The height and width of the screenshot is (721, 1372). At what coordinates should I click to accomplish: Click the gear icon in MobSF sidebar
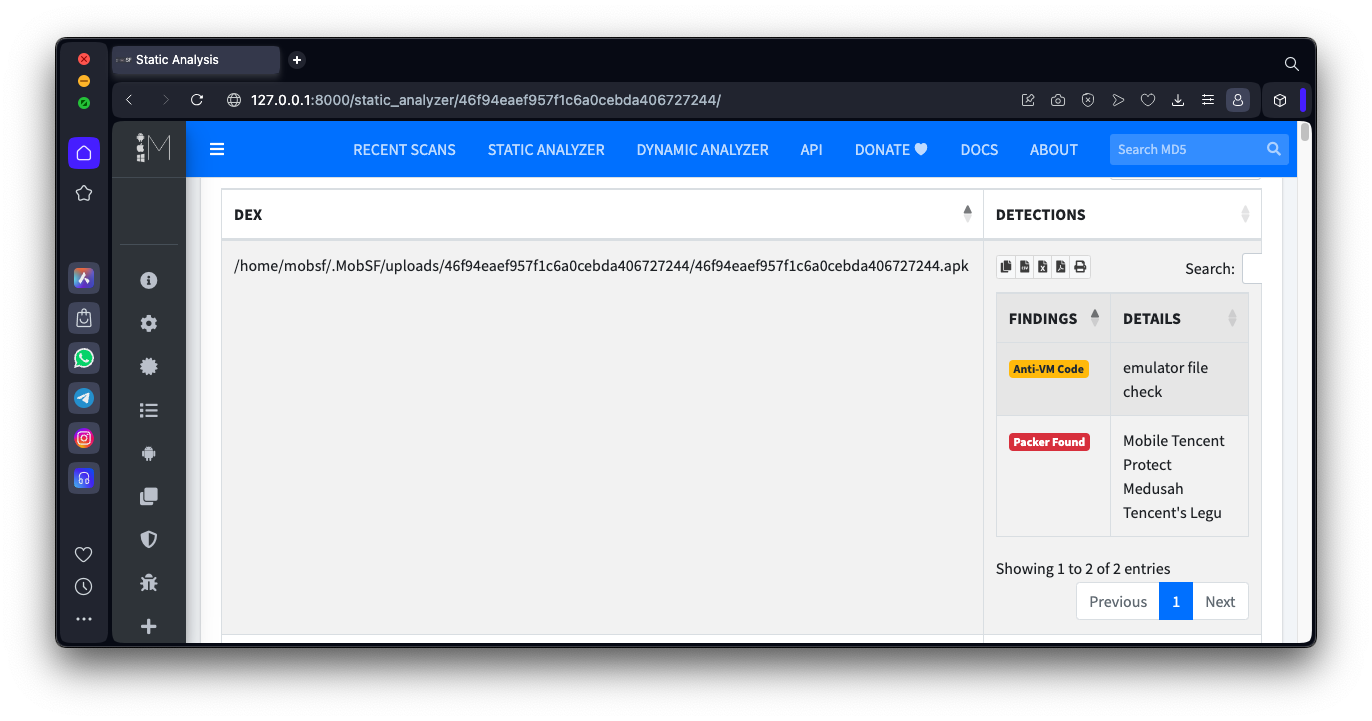(x=149, y=323)
